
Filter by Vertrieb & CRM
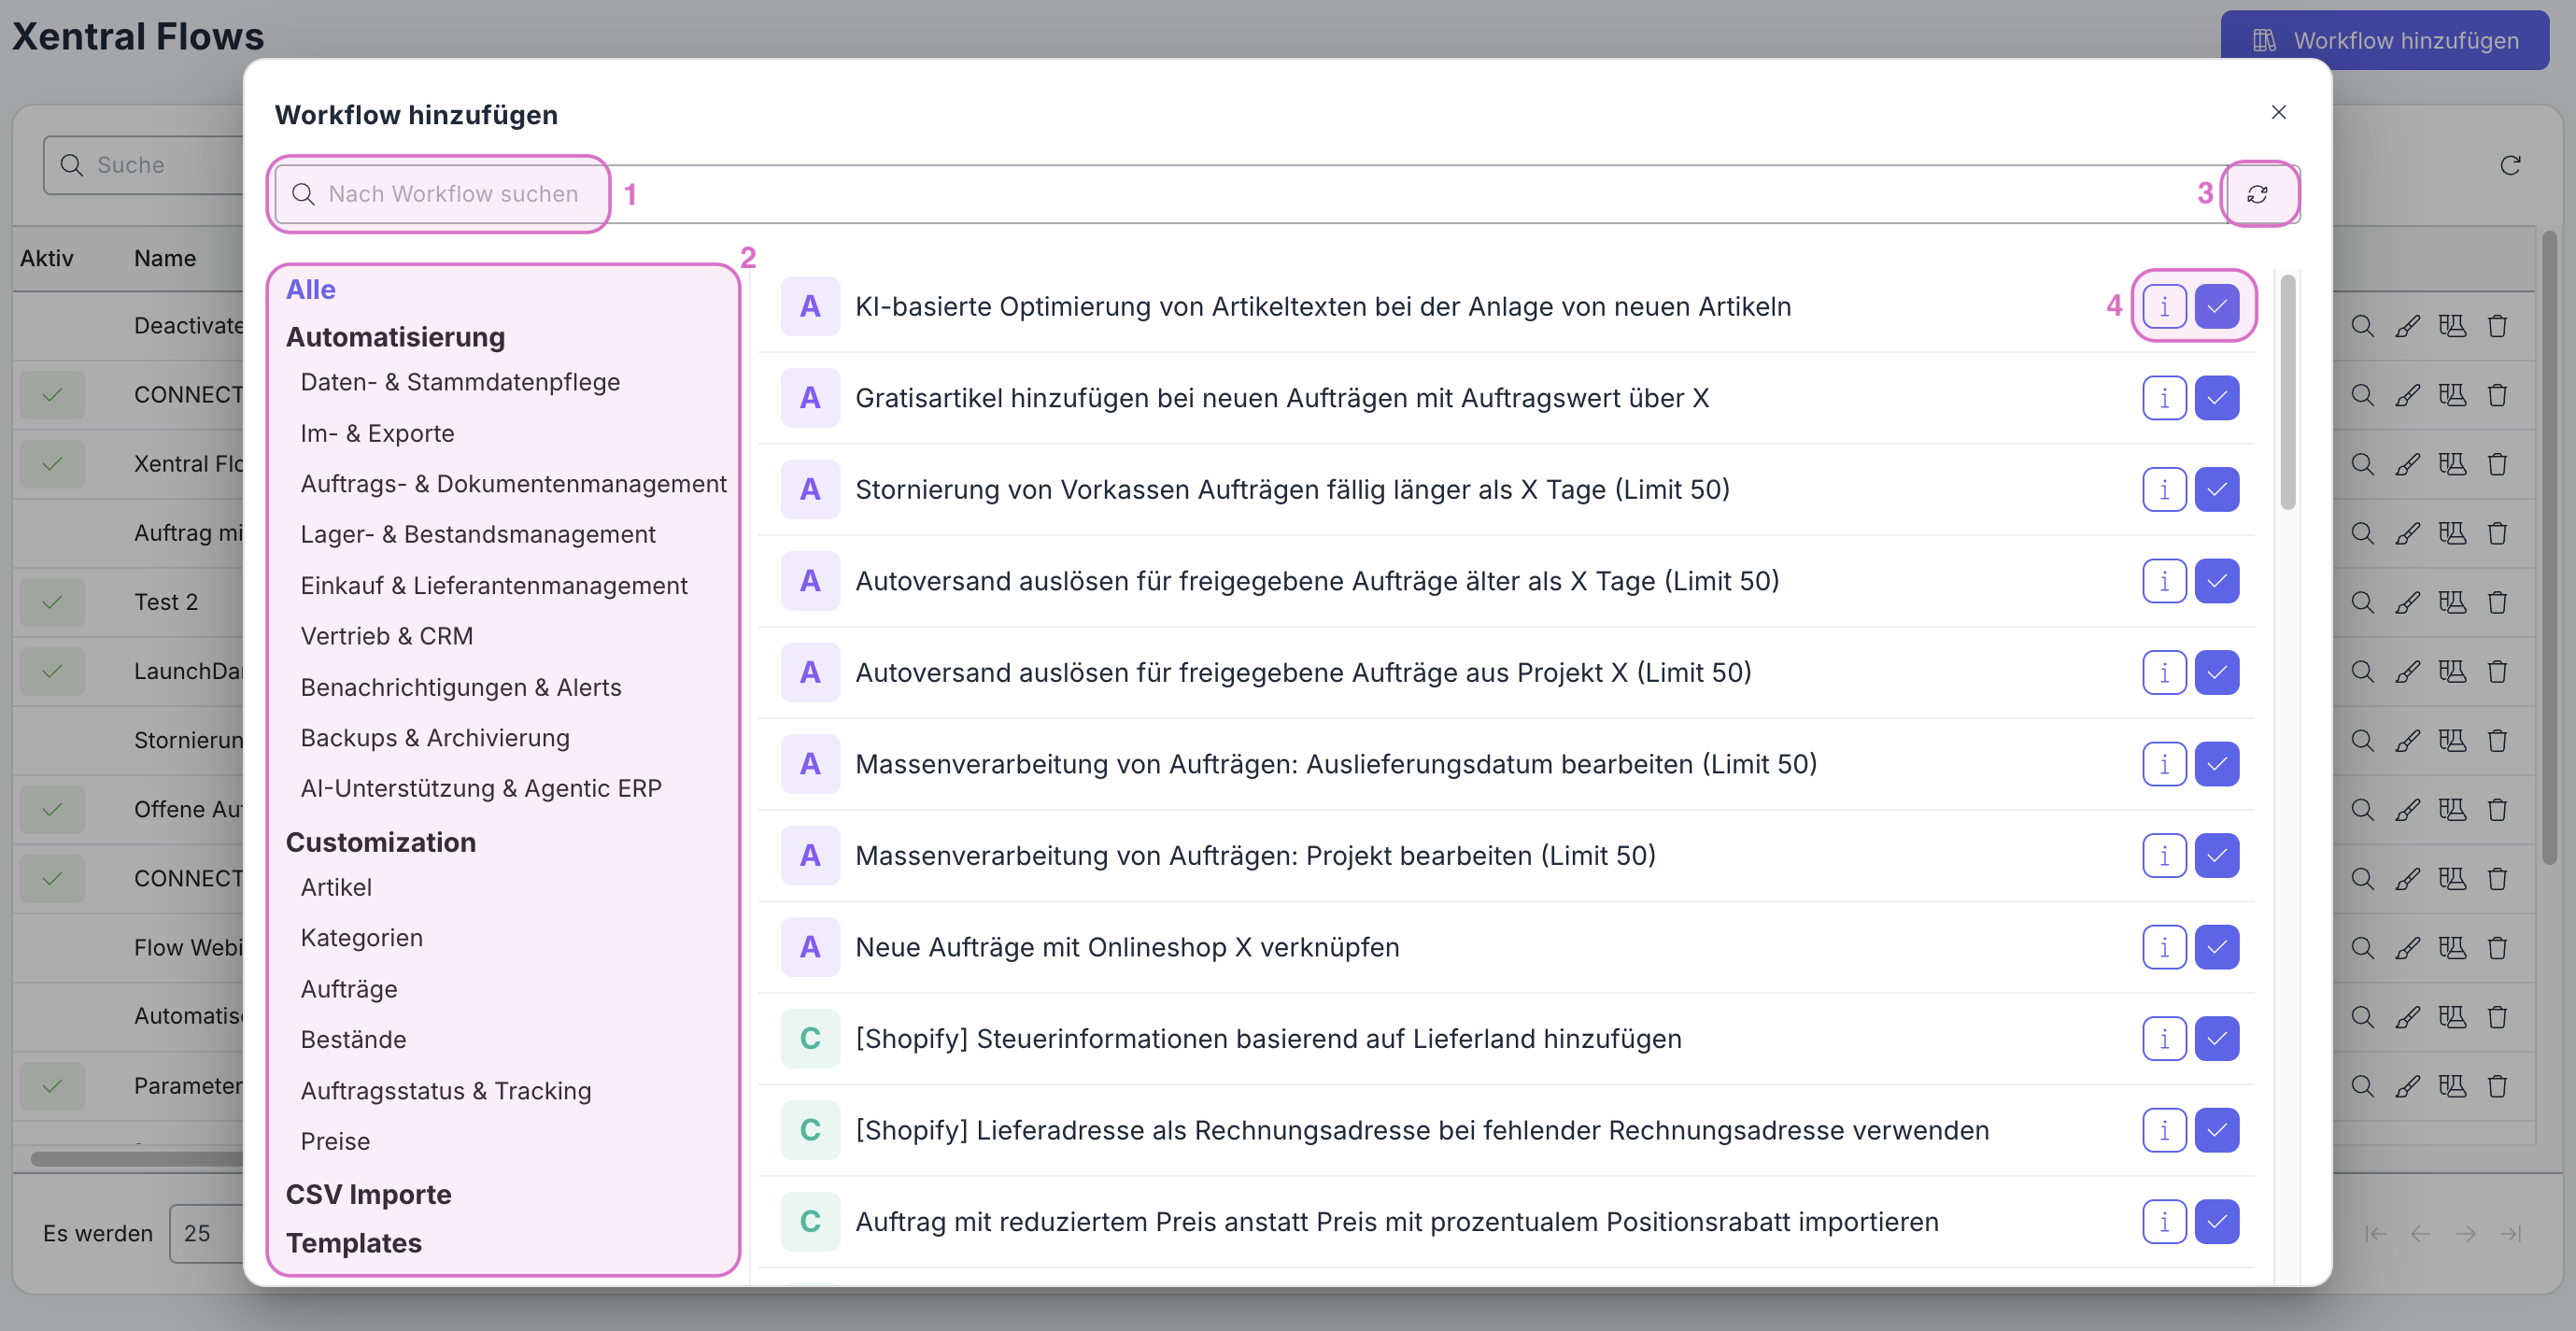pyautogui.click(x=386, y=636)
